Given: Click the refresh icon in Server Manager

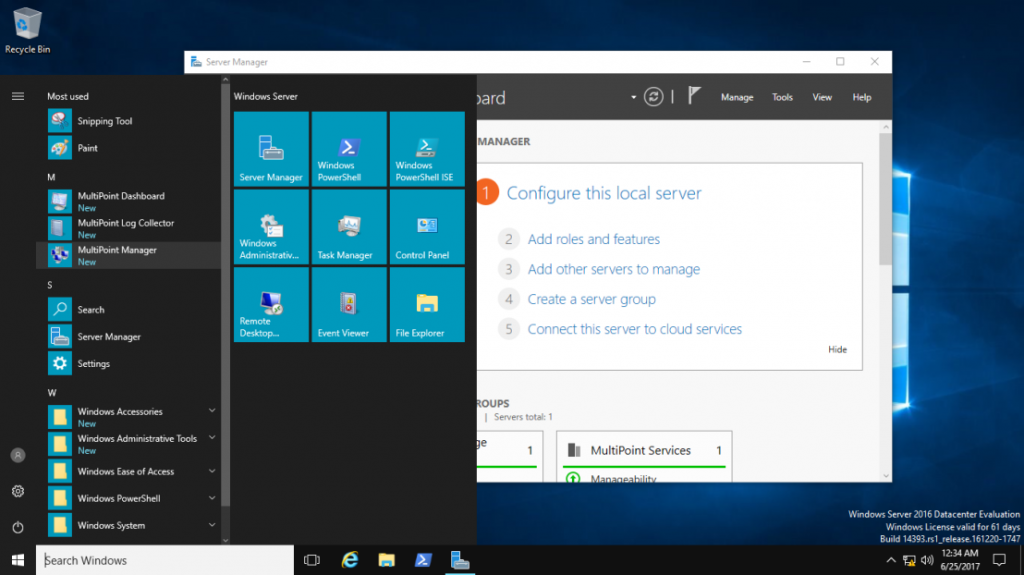Looking at the screenshot, I should click(x=653, y=97).
